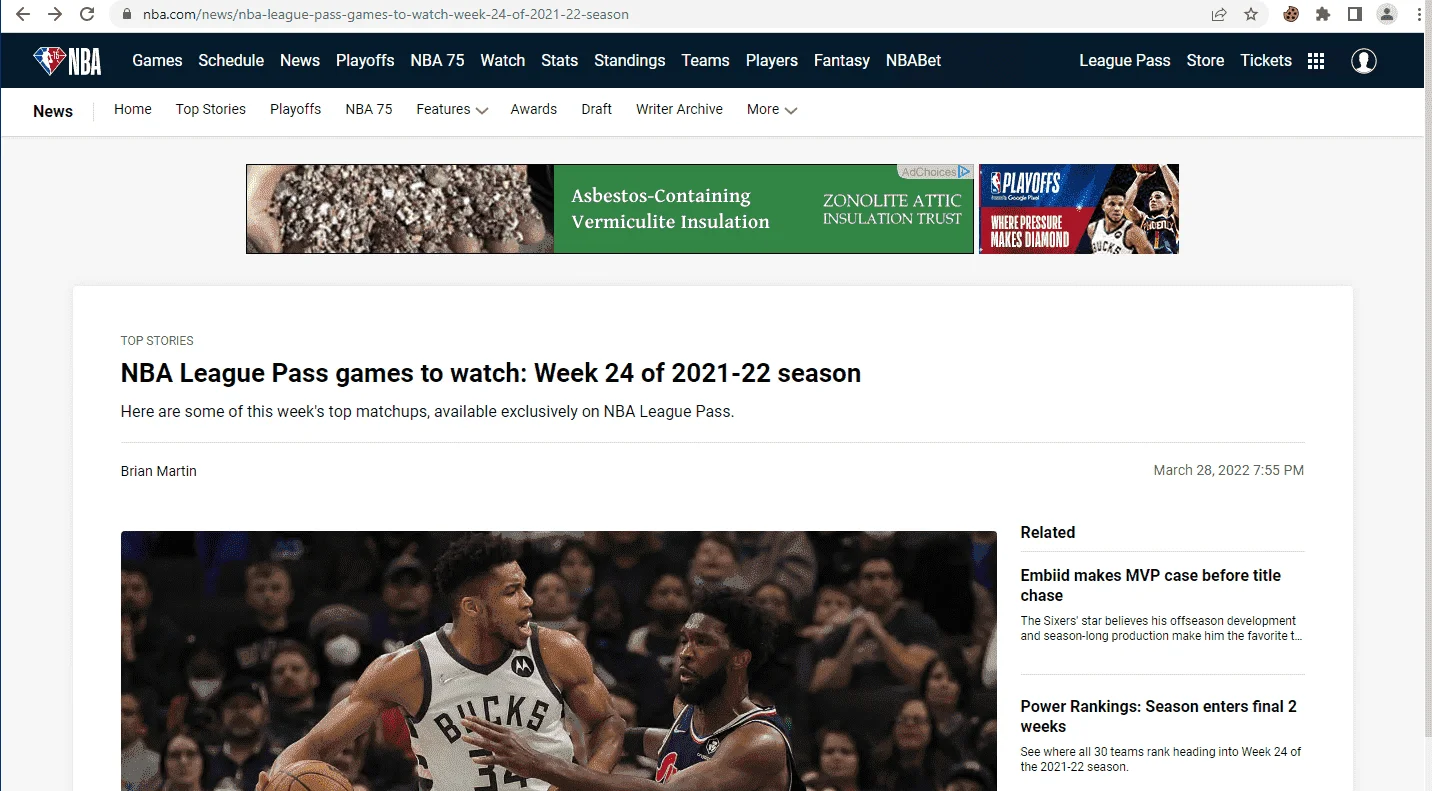Image resolution: width=1432 pixels, height=791 pixels.
Task: Select Awards in the News sub-navigation
Action: (534, 109)
